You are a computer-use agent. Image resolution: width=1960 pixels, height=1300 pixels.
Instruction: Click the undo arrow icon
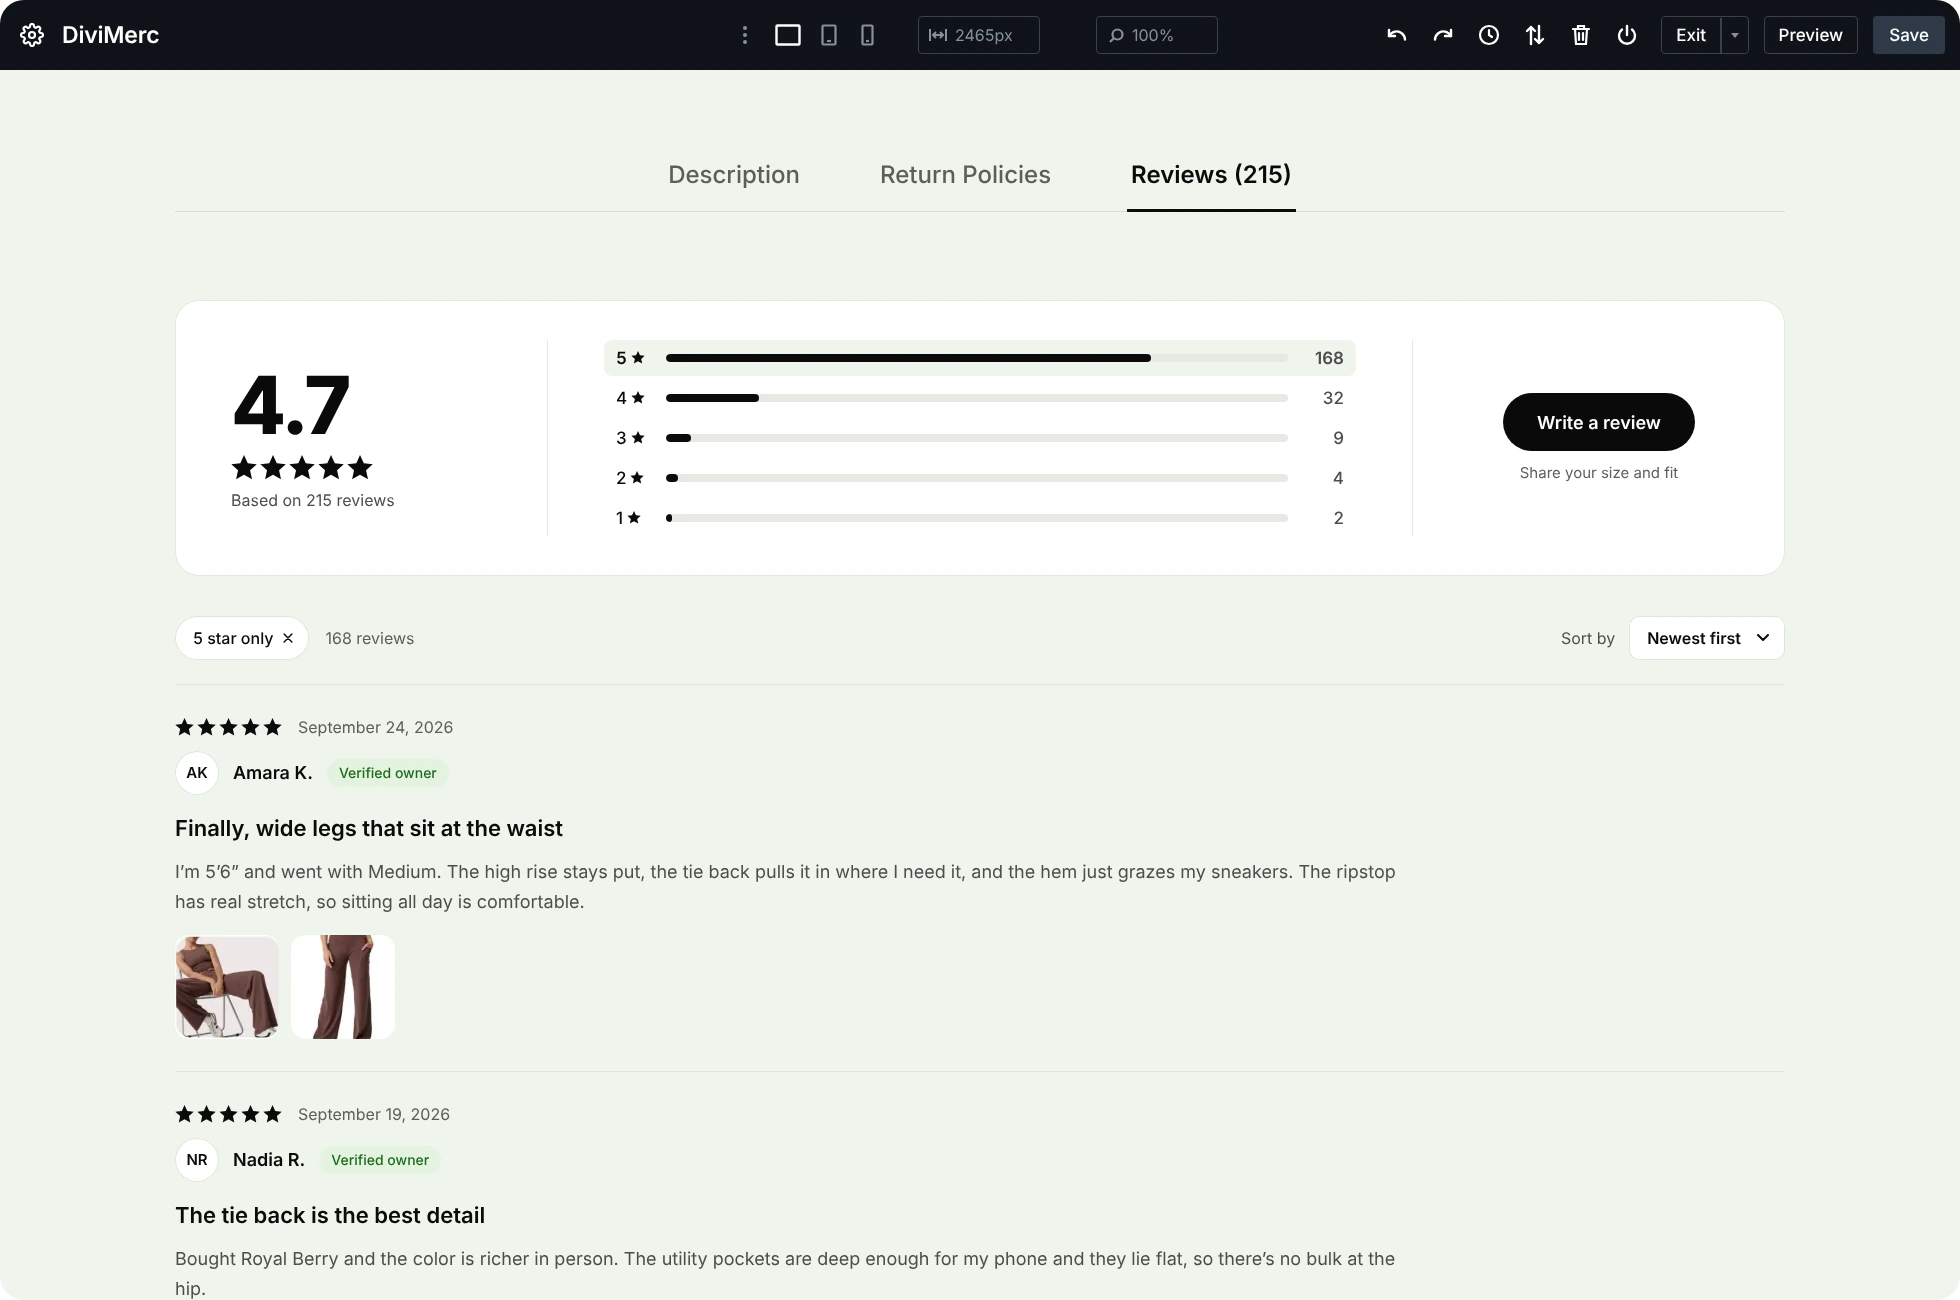(x=1397, y=35)
